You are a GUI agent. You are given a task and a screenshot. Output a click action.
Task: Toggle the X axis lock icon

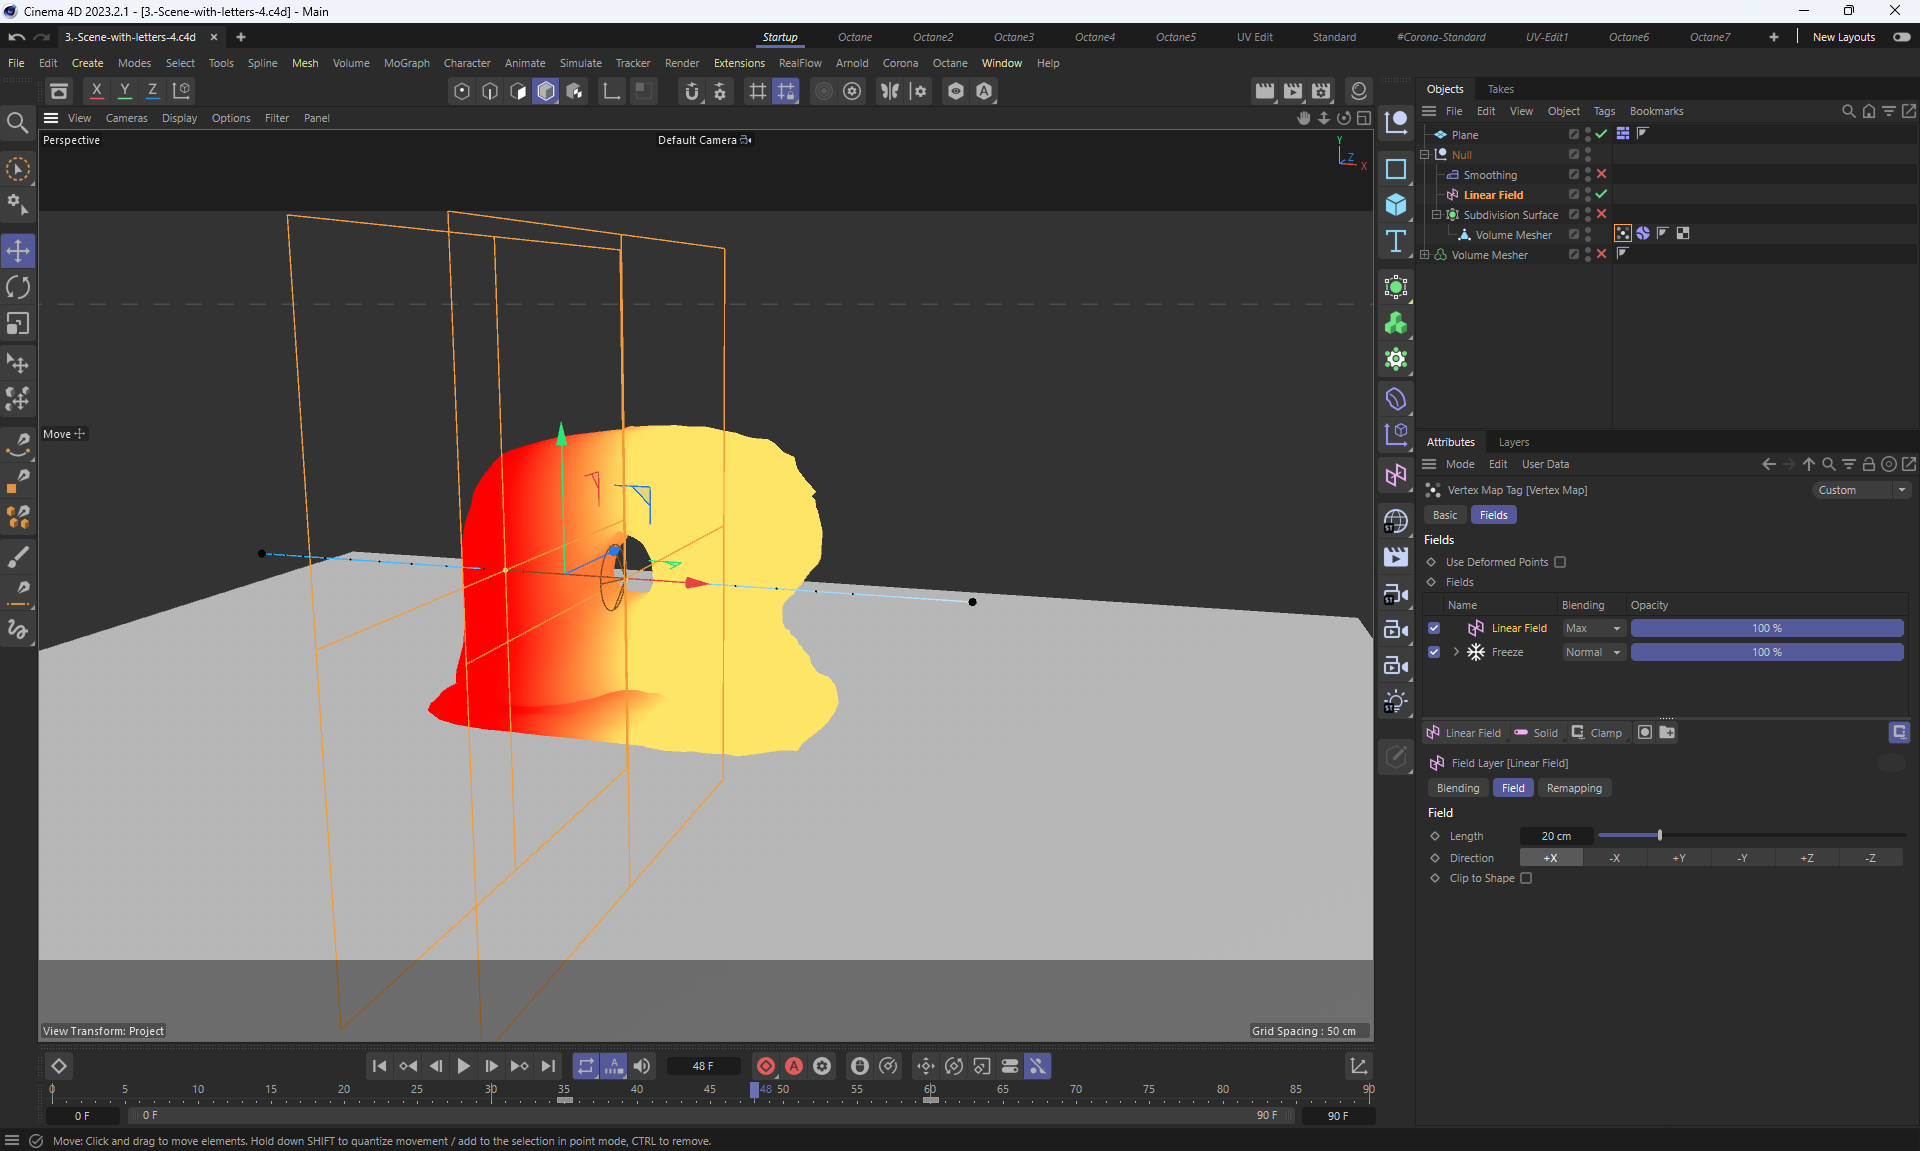pyautogui.click(x=97, y=90)
